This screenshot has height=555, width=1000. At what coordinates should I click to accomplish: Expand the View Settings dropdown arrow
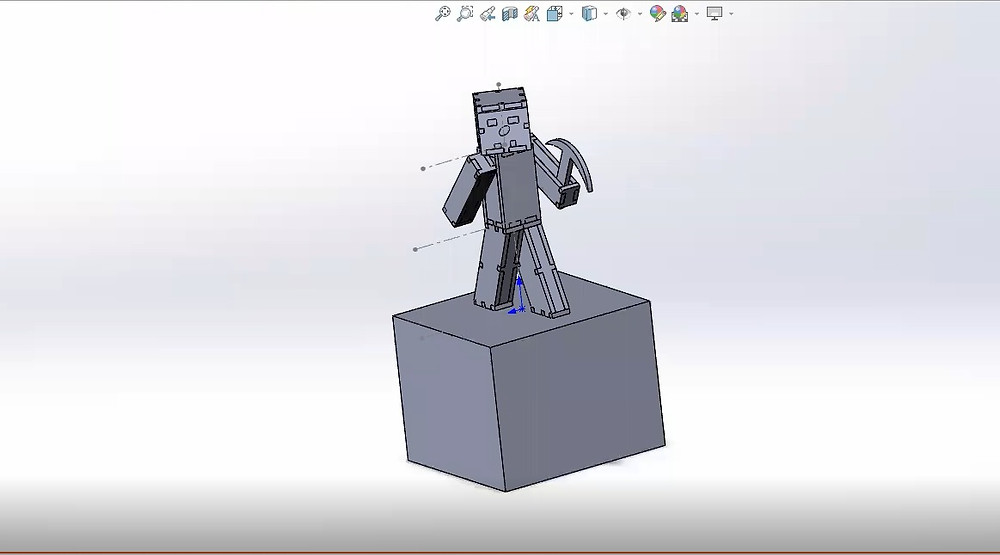pyautogui.click(x=731, y=13)
